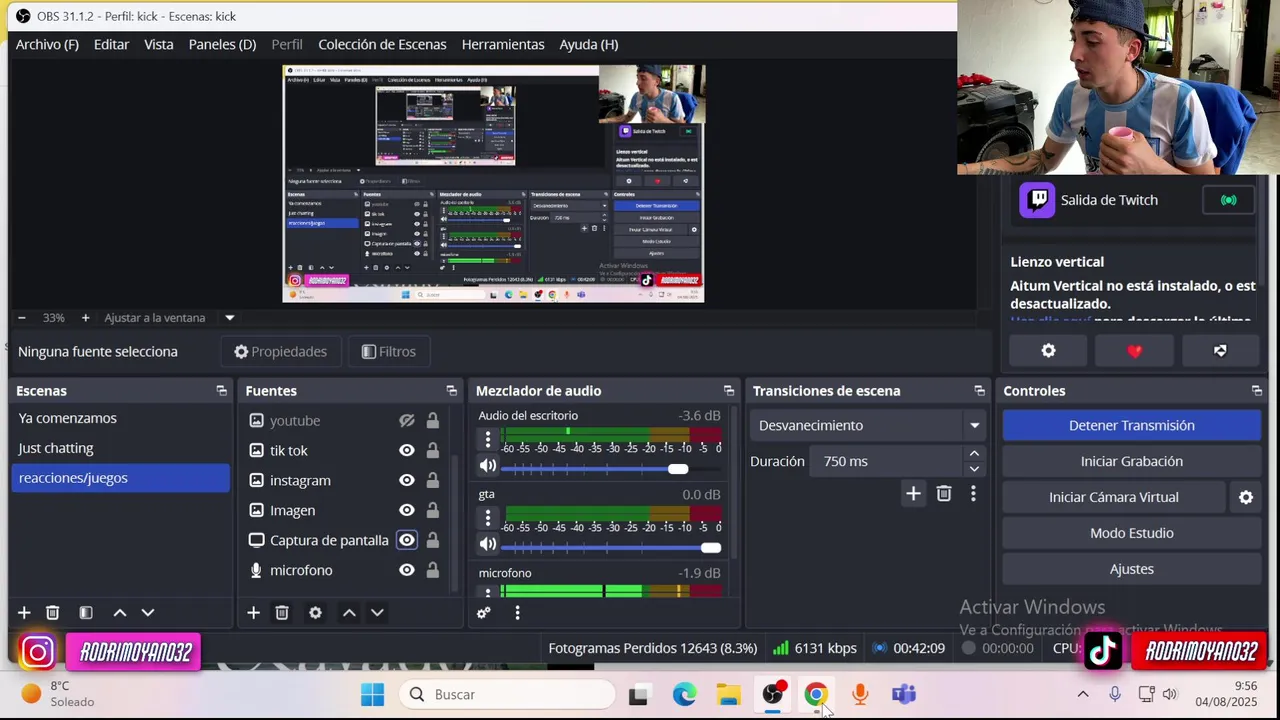This screenshot has height=720, width=1280.
Task: Open Ajustes in Controles panel
Action: [x=1132, y=569]
